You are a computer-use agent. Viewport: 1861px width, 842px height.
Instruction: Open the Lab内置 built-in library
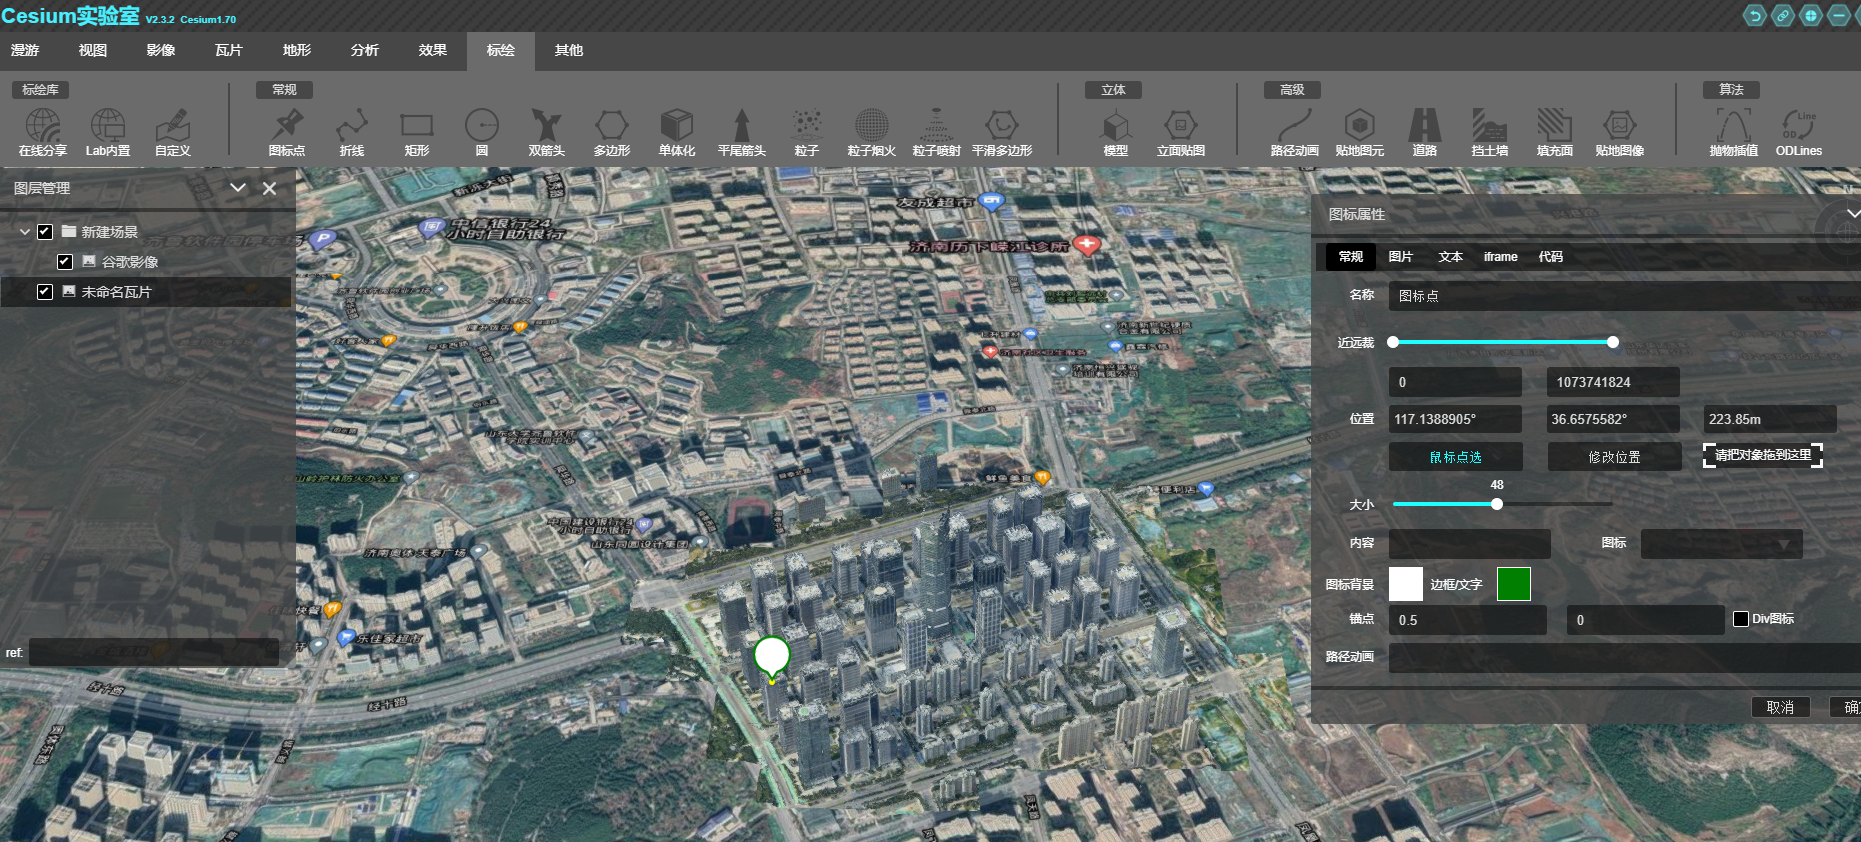(x=108, y=133)
